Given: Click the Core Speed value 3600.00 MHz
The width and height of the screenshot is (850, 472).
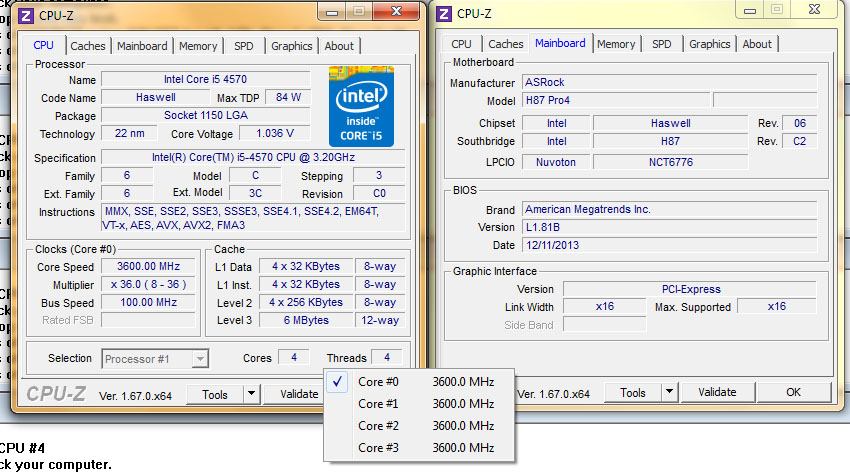Looking at the screenshot, I should coord(149,267).
